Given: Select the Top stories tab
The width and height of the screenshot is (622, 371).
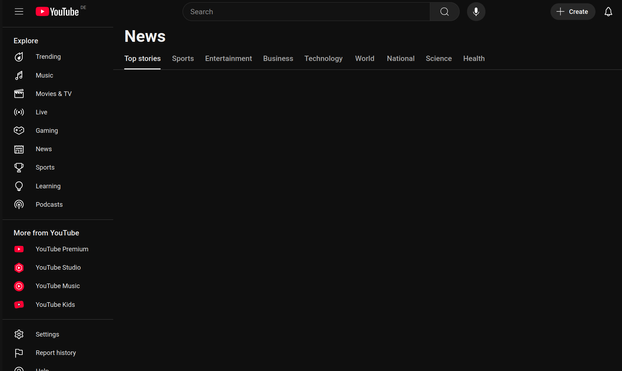Looking at the screenshot, I should point(142,59).
